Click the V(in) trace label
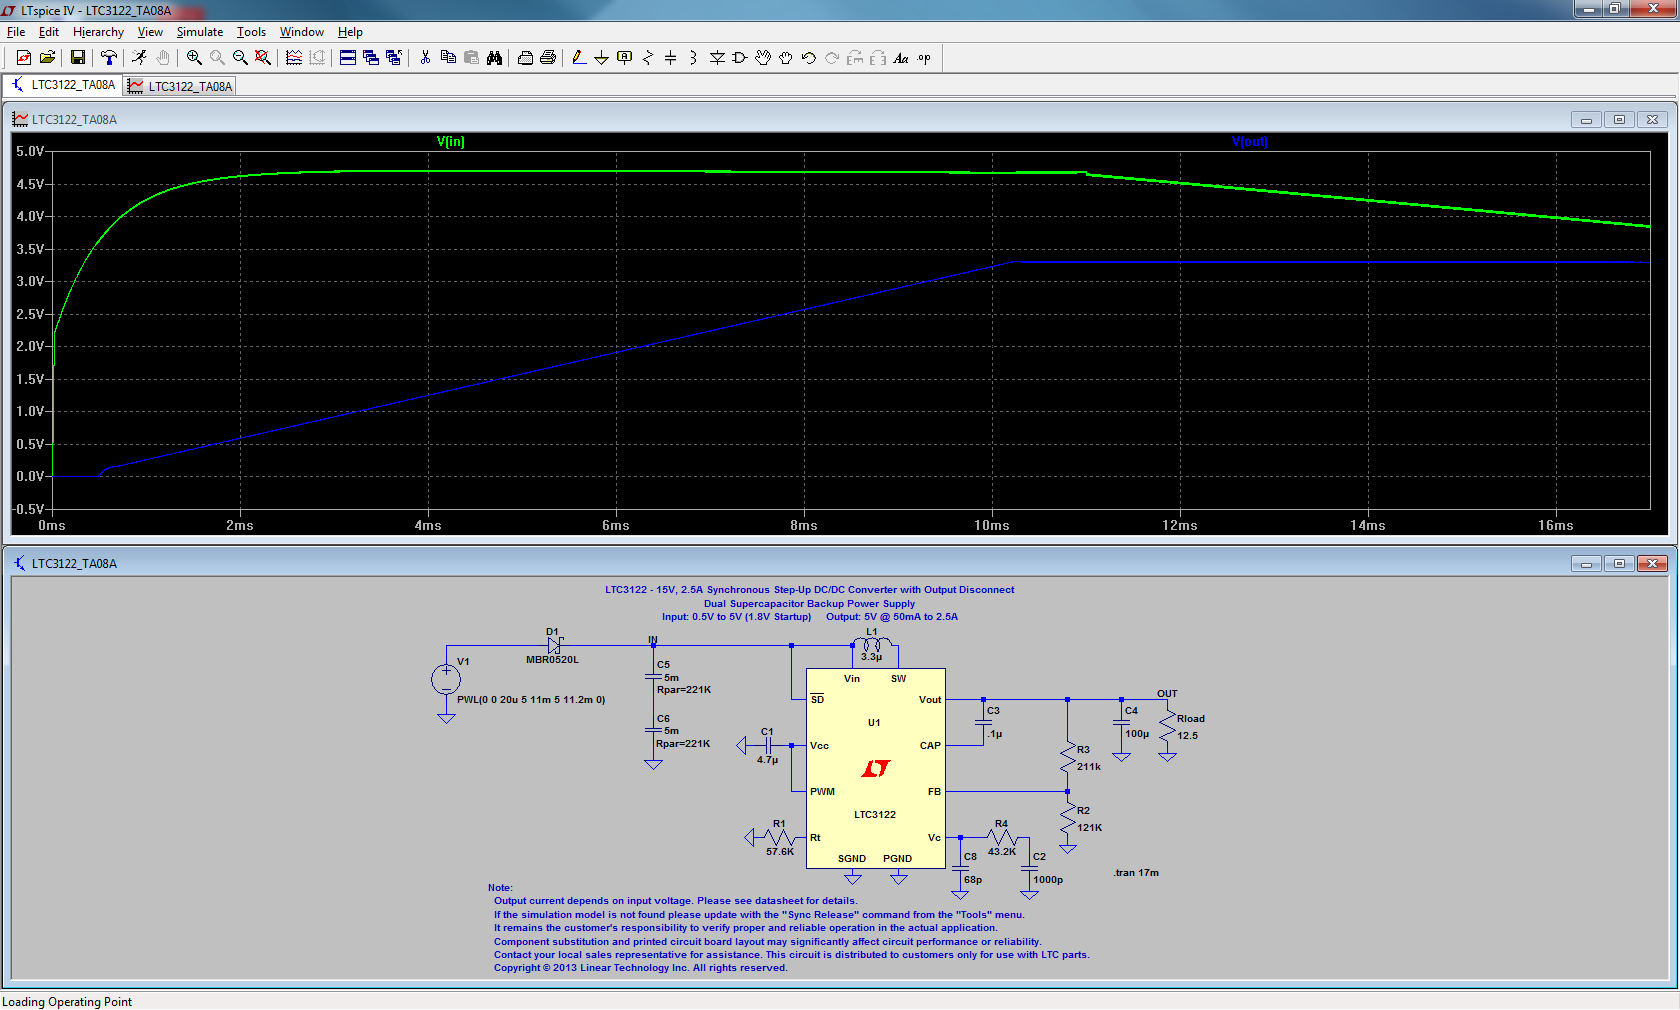Screen dimensions: 1680x1010 click(x=450, y=142)
